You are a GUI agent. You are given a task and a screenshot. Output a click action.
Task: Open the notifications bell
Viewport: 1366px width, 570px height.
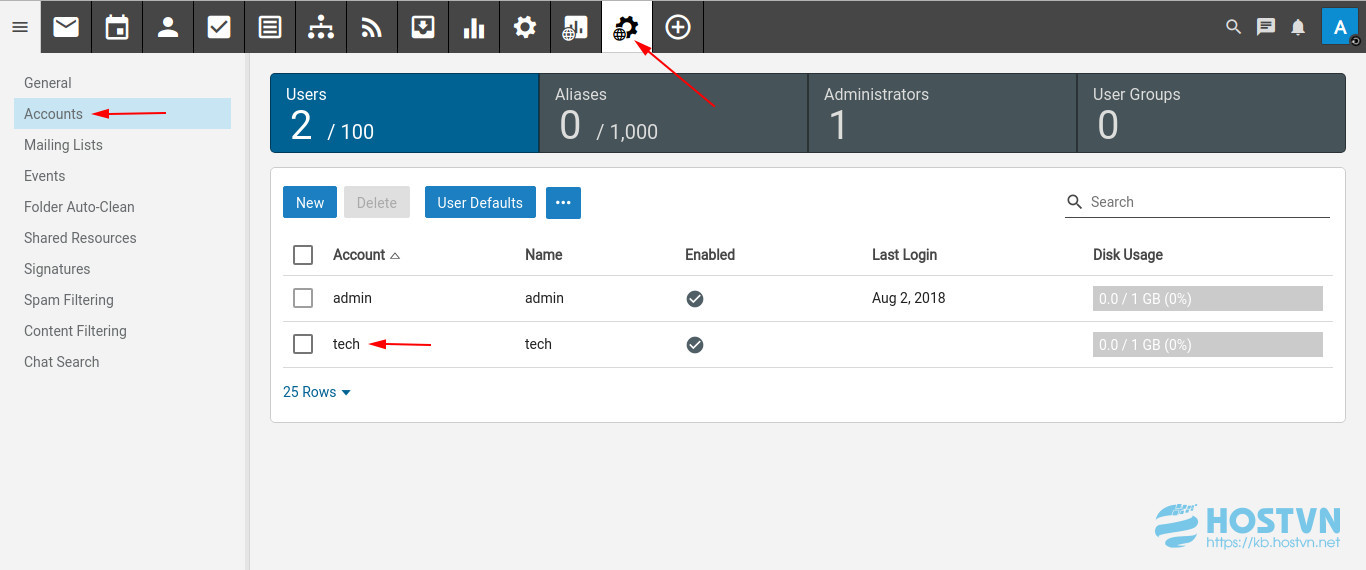[1298, 27]
